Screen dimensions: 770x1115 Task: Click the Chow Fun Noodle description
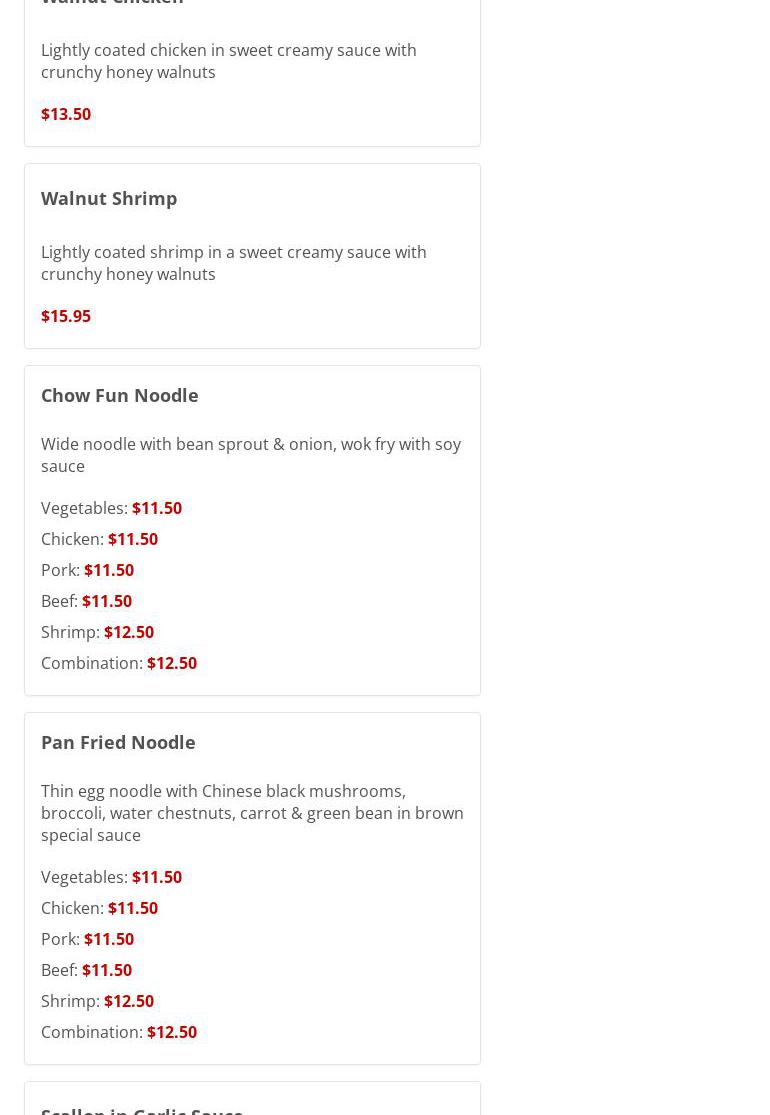250,455
